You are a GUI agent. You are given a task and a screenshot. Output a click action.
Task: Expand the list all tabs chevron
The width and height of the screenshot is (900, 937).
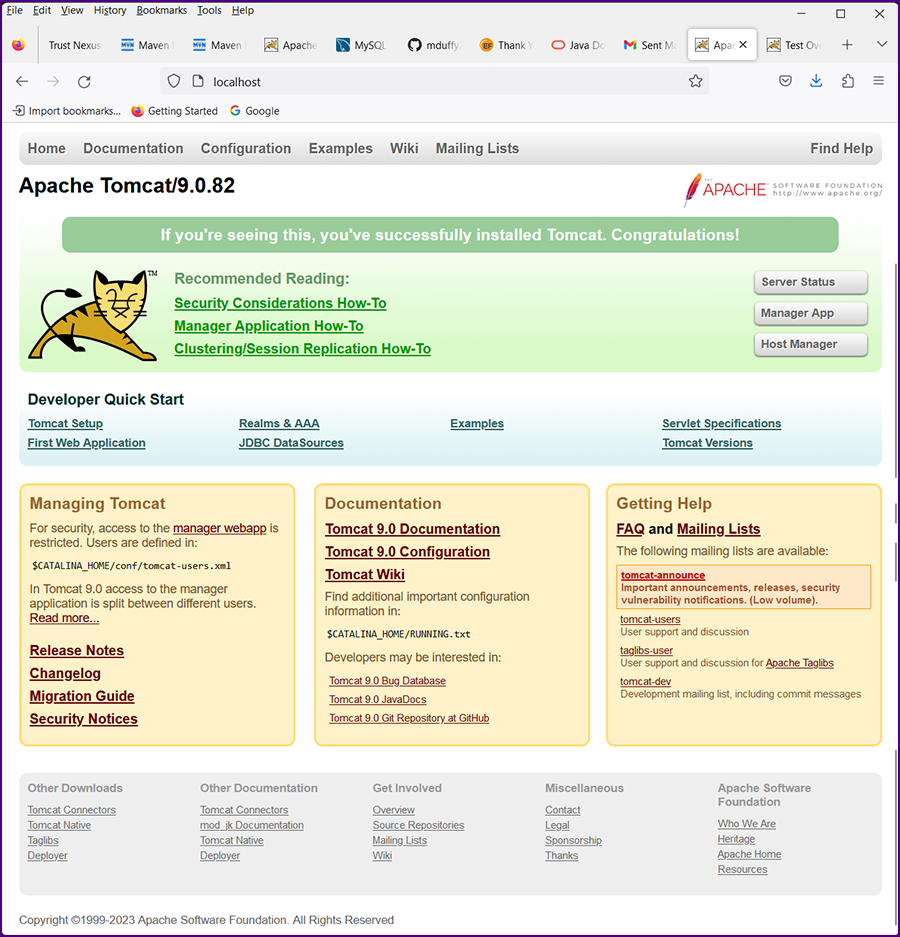click(x=881, y=45)
